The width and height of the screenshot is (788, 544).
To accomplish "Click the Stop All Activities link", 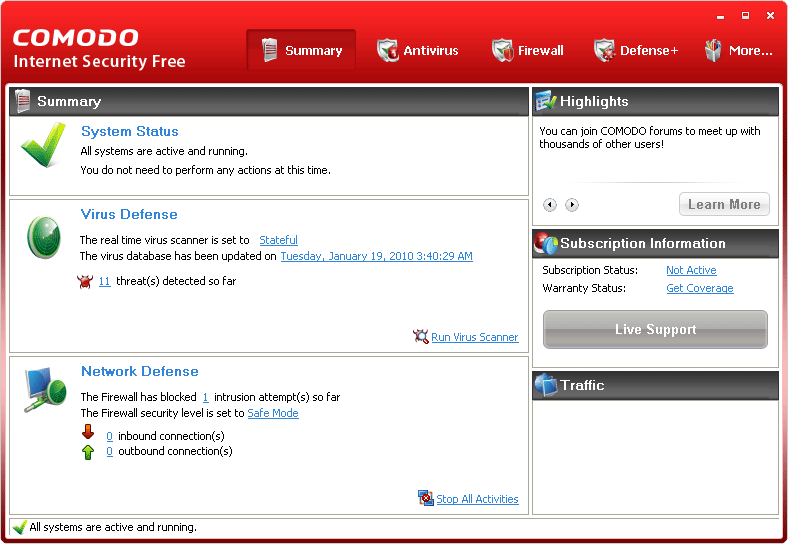I will [477, 499].
